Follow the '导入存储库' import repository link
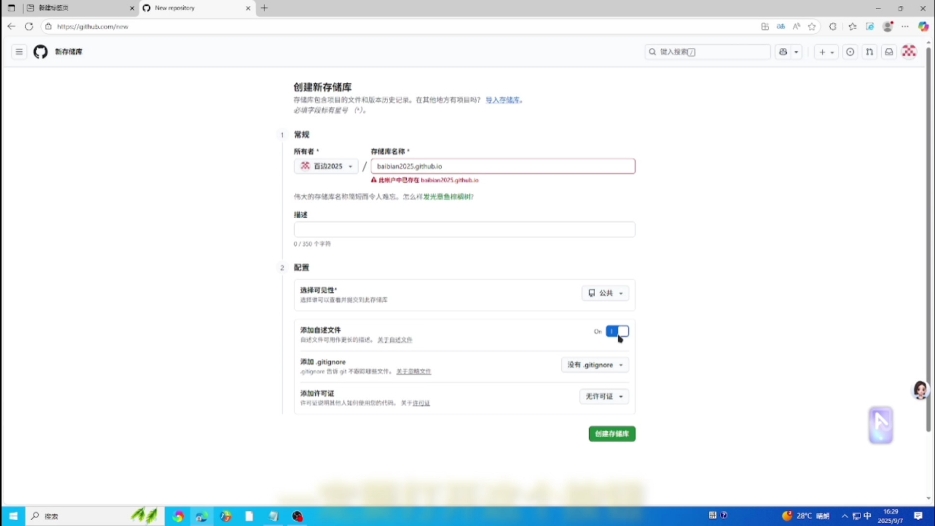The image size is (935, 526). coord(502,100)
